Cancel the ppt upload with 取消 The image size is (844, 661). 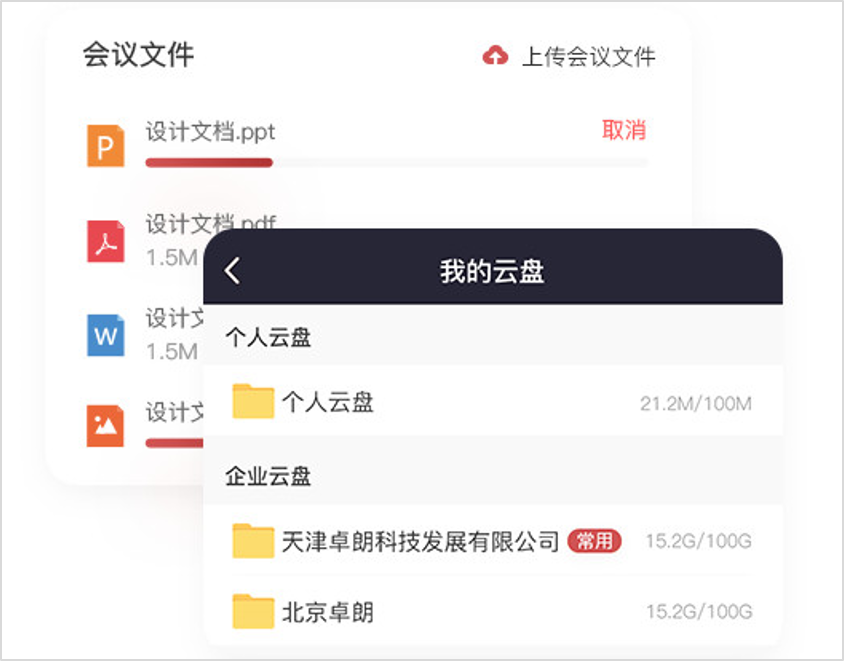624,130
